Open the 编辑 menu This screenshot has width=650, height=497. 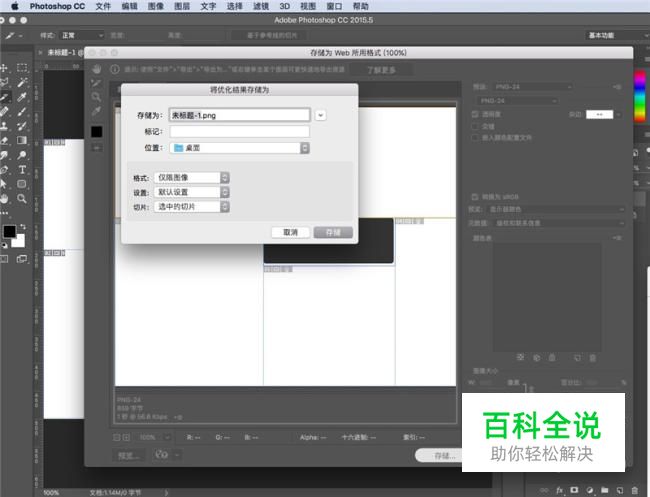[129, 6]
